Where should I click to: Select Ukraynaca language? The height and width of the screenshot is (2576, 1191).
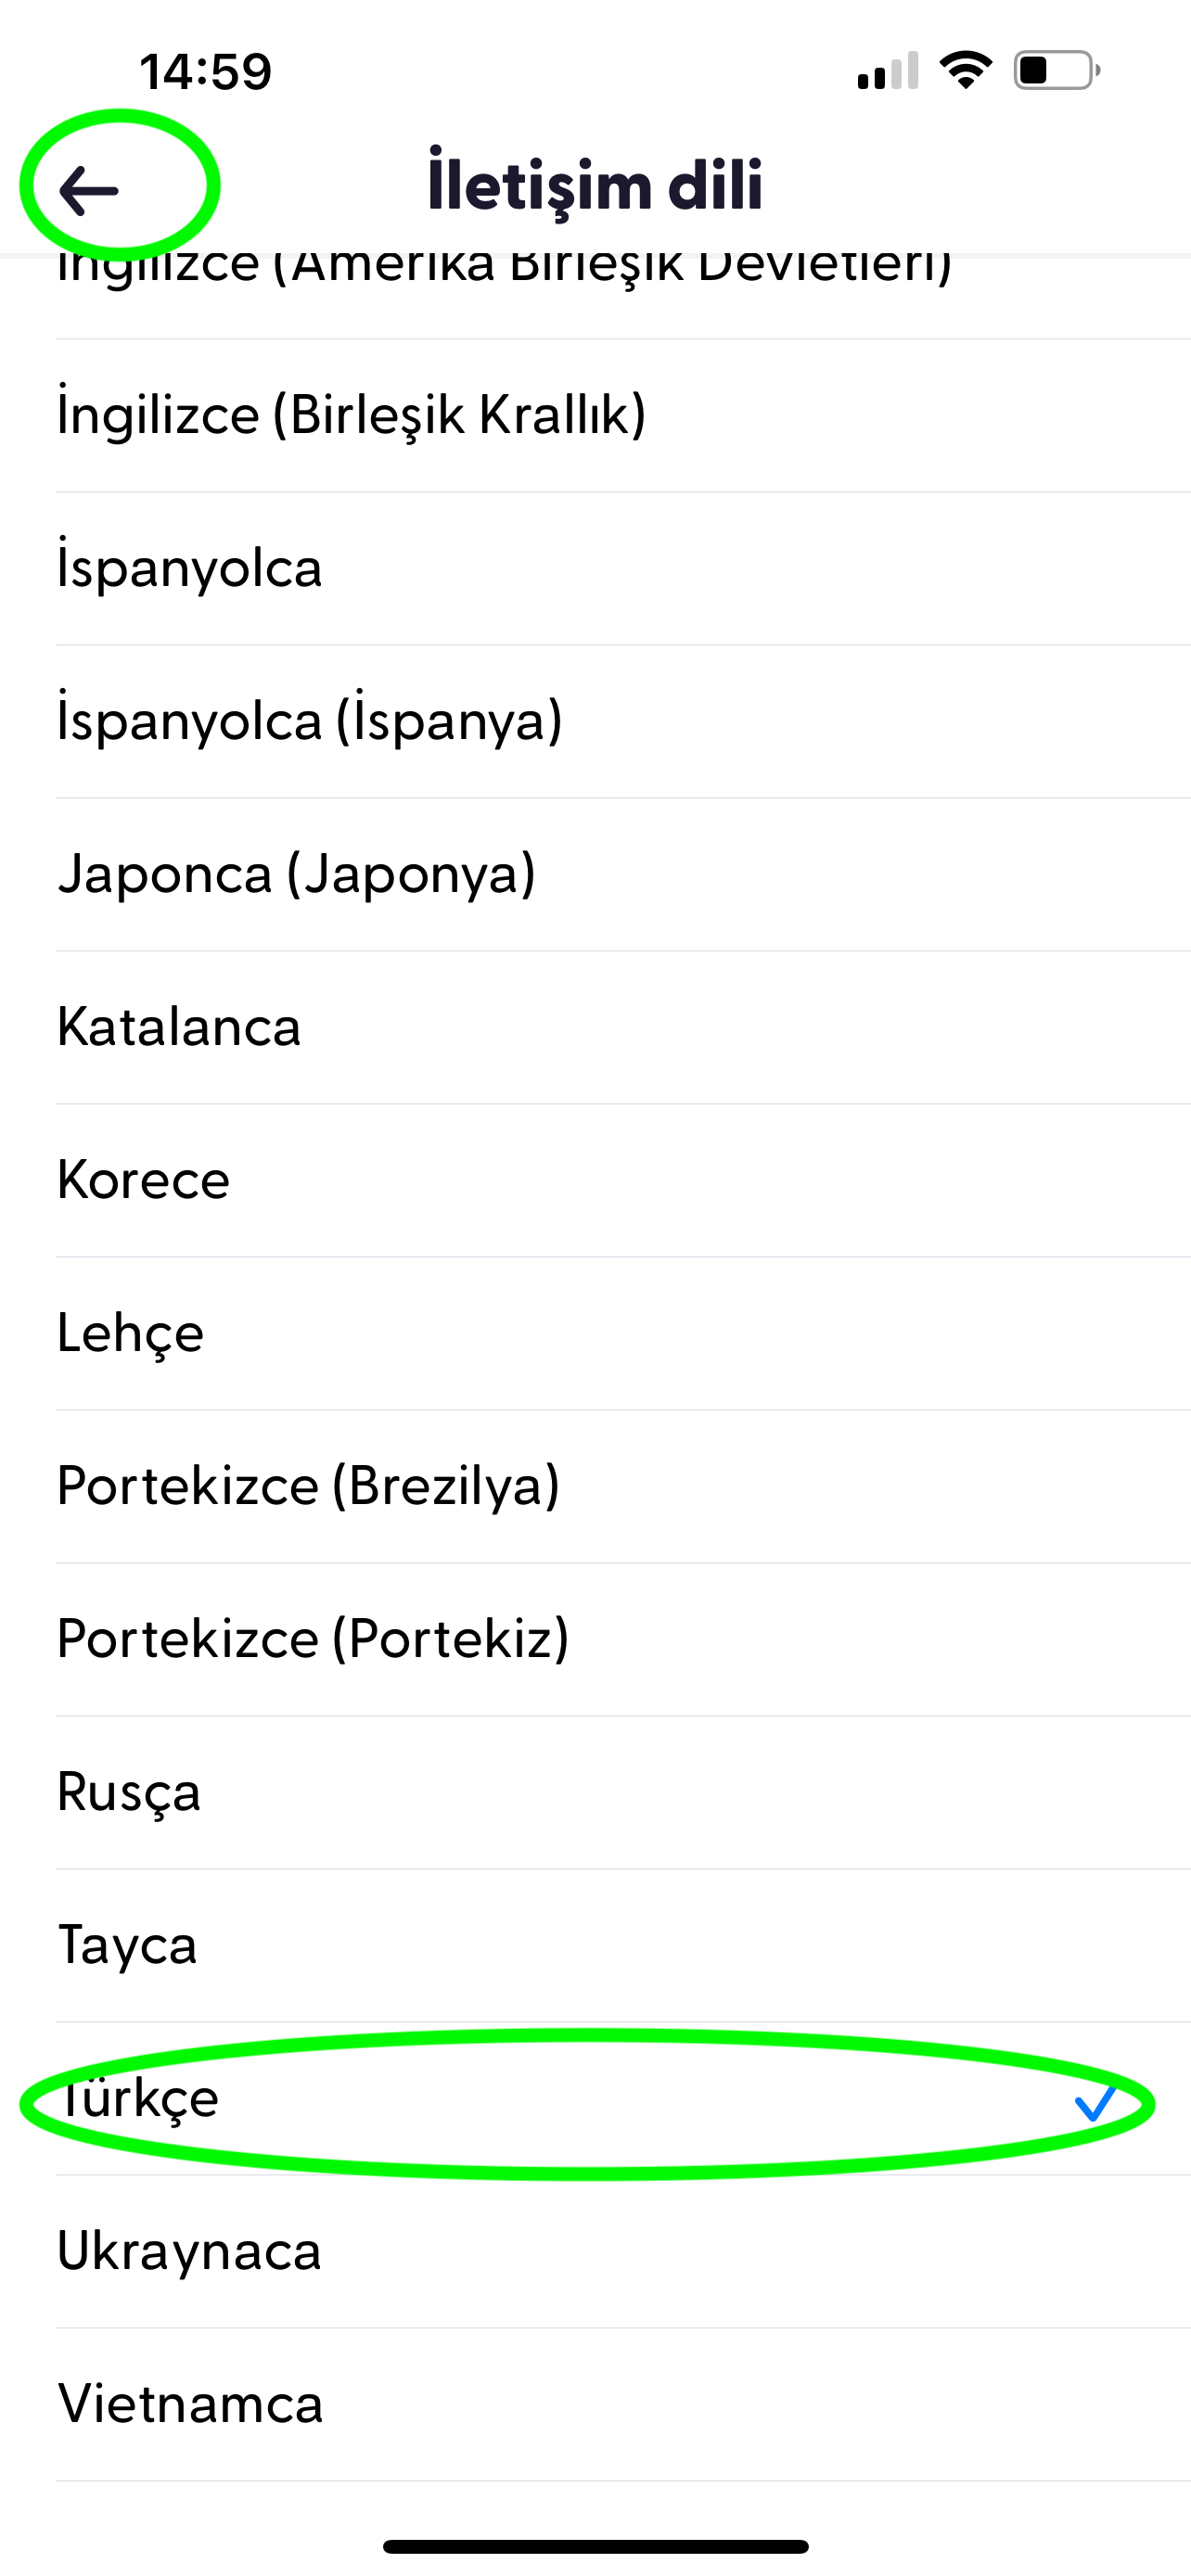click(190, 2251)
